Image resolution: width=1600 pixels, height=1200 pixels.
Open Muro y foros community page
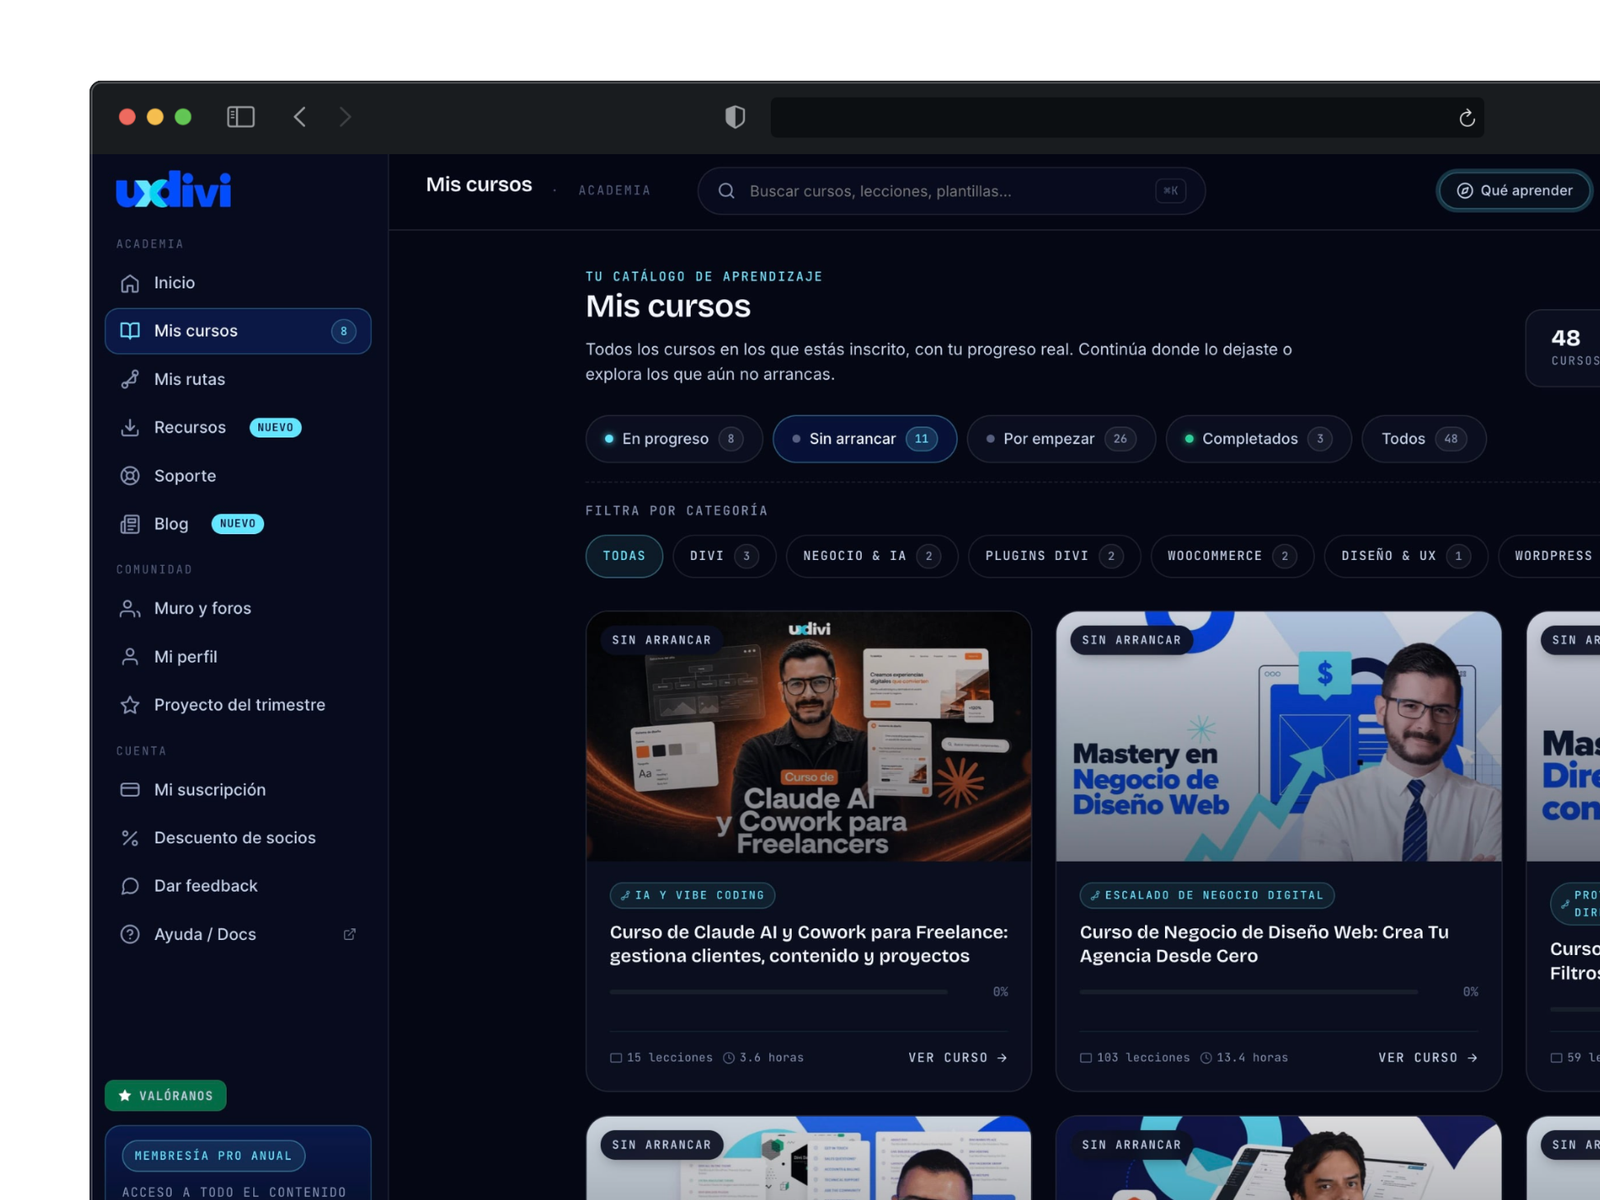tap(238, 608)
